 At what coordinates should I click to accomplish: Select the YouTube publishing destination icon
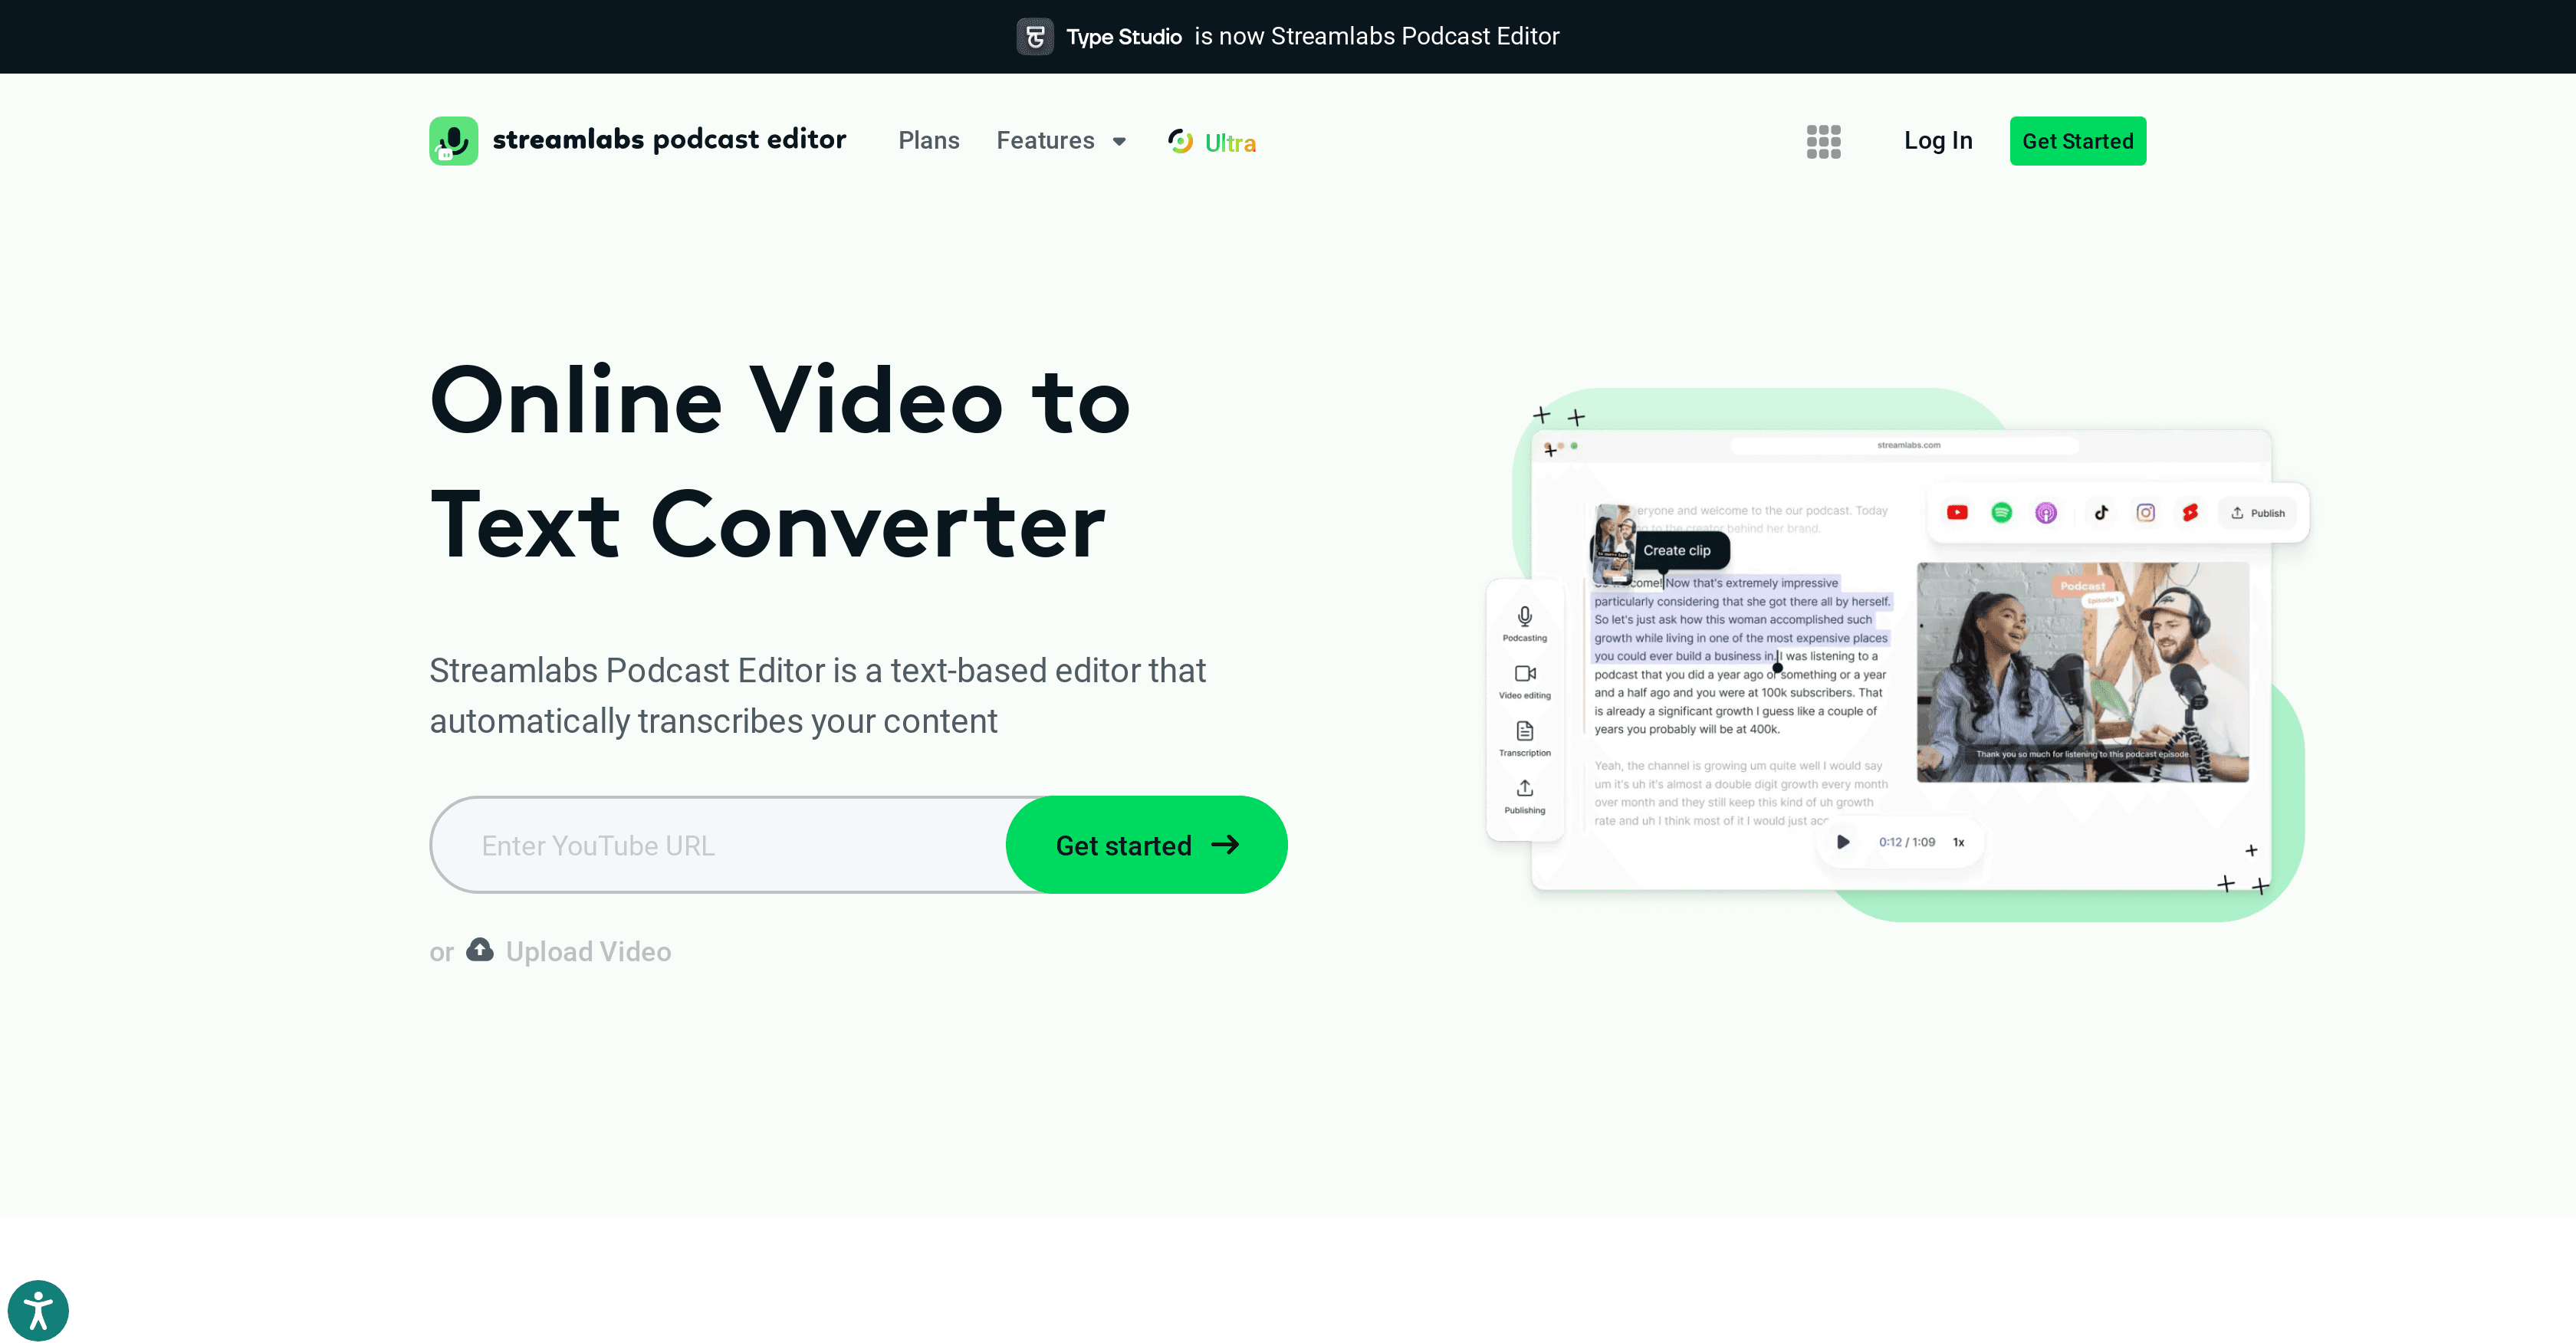coord(1957,512)
